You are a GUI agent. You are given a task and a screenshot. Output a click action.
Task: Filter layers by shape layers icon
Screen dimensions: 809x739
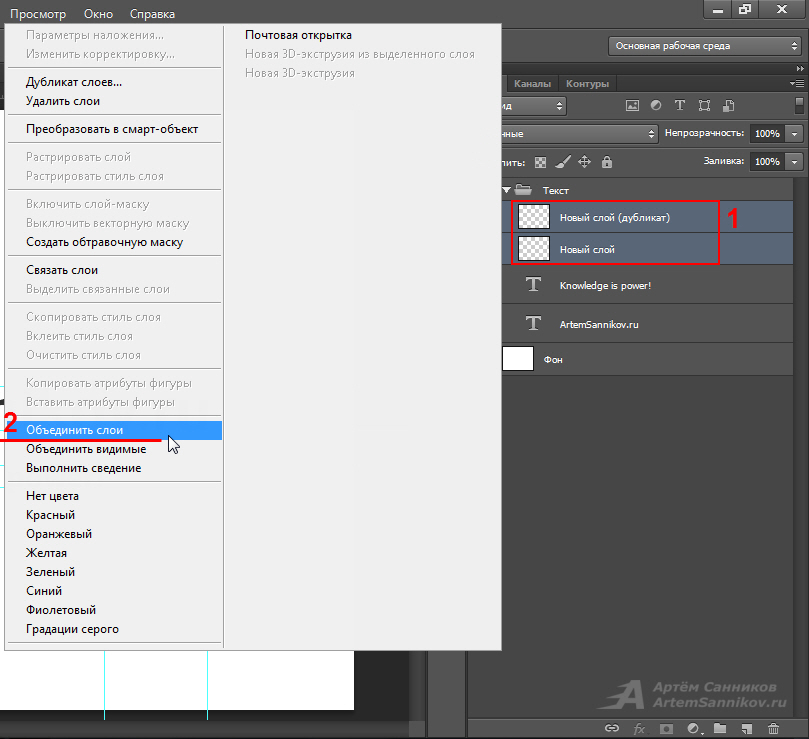coord(704,106)
